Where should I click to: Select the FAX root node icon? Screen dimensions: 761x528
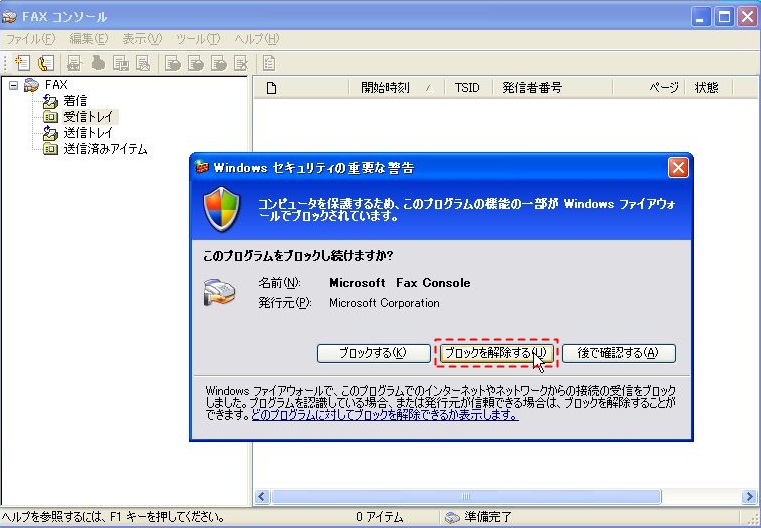tap(31, 85)
